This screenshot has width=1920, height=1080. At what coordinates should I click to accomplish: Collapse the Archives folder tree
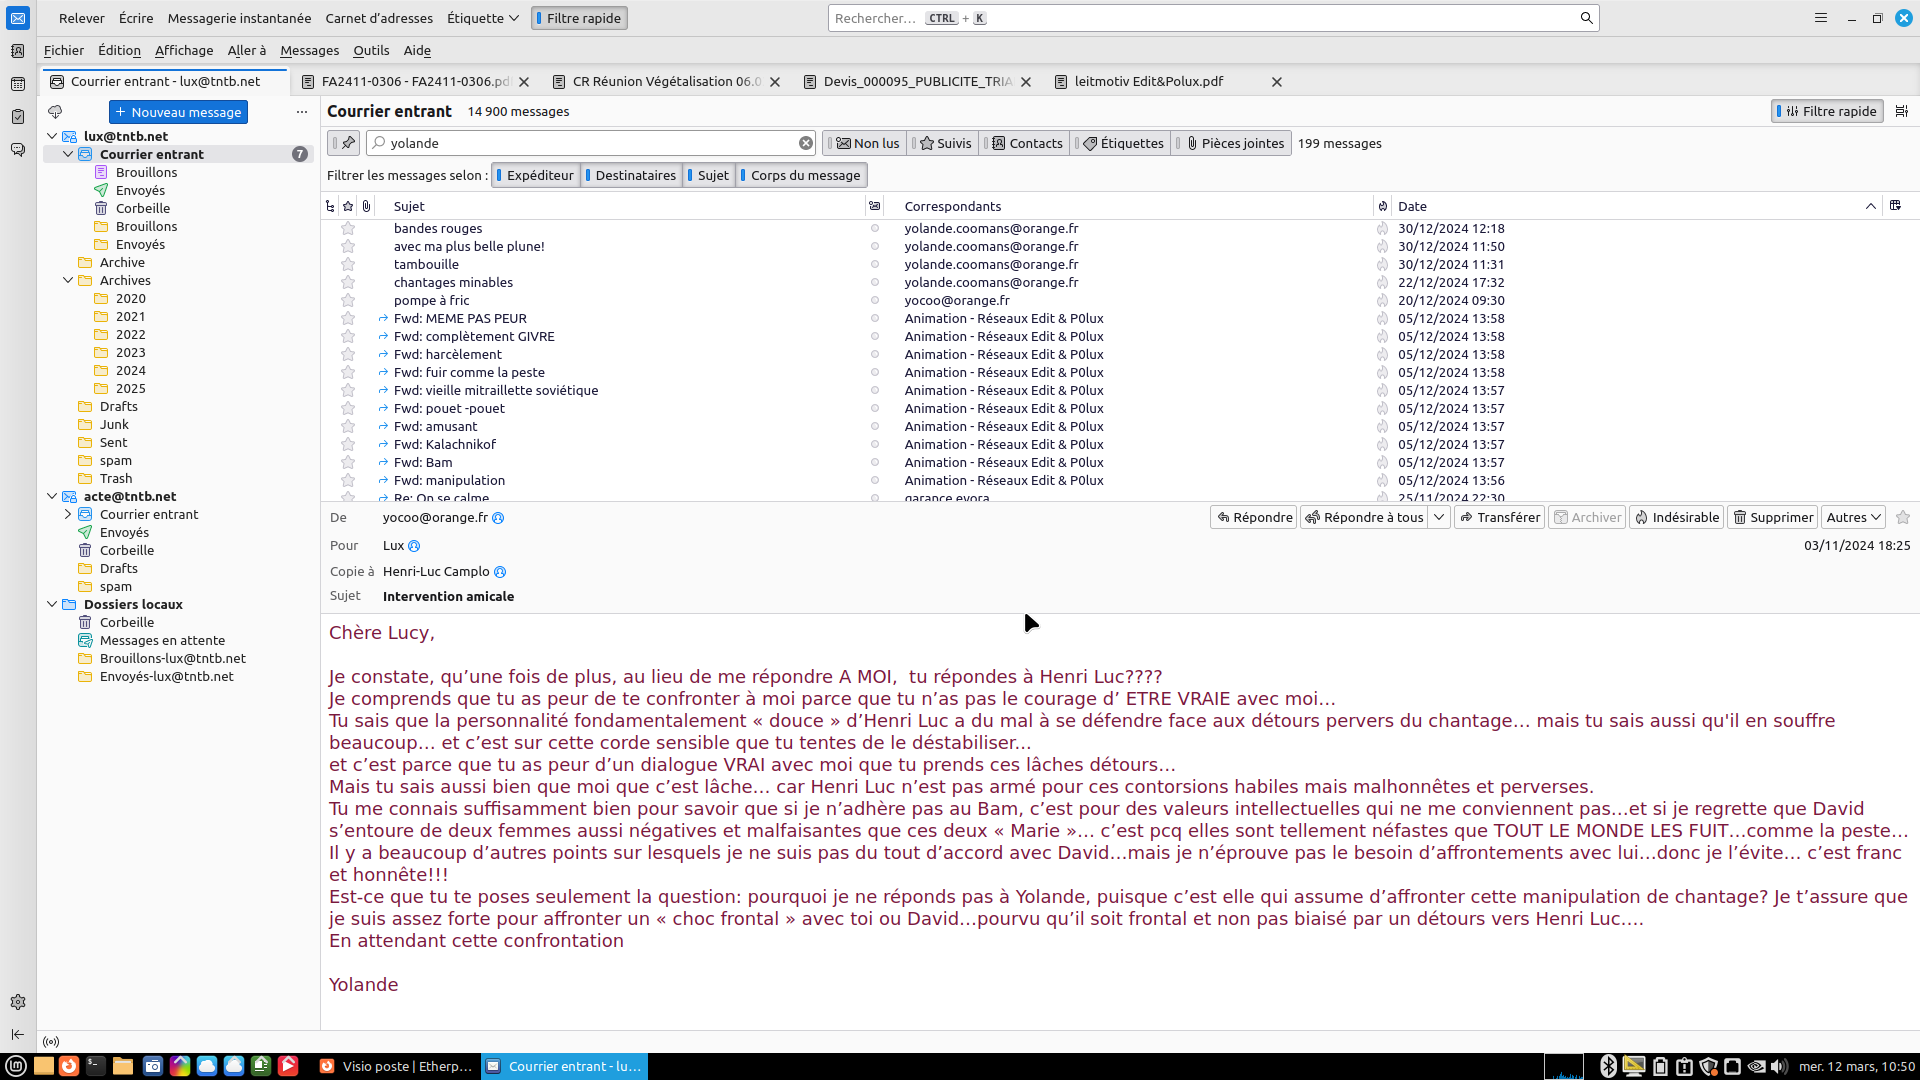[68, 281]
